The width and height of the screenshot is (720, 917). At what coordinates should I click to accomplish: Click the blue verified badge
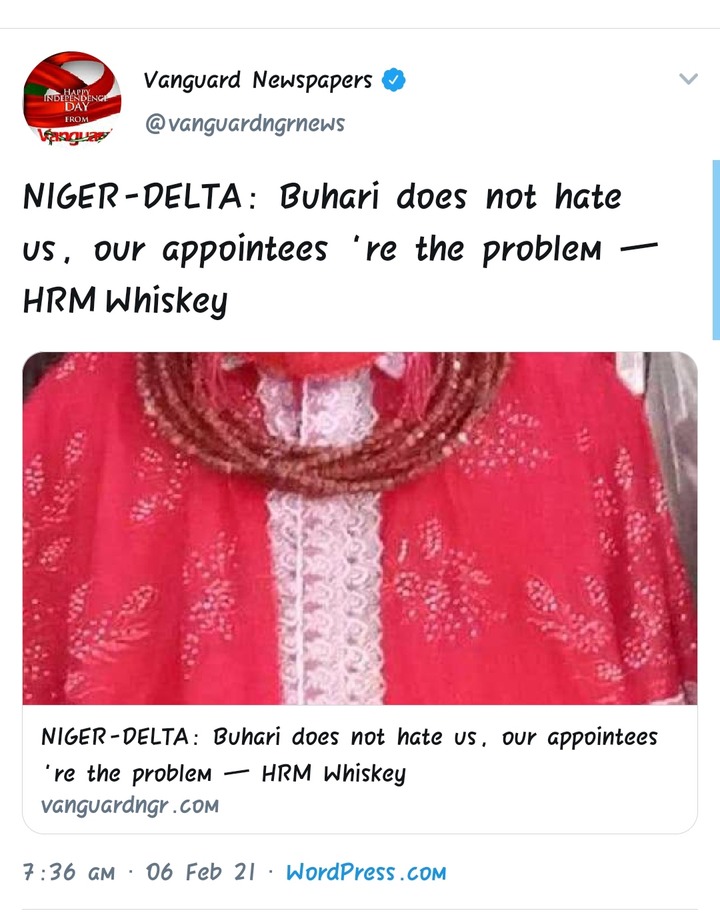tap(394, 80)
